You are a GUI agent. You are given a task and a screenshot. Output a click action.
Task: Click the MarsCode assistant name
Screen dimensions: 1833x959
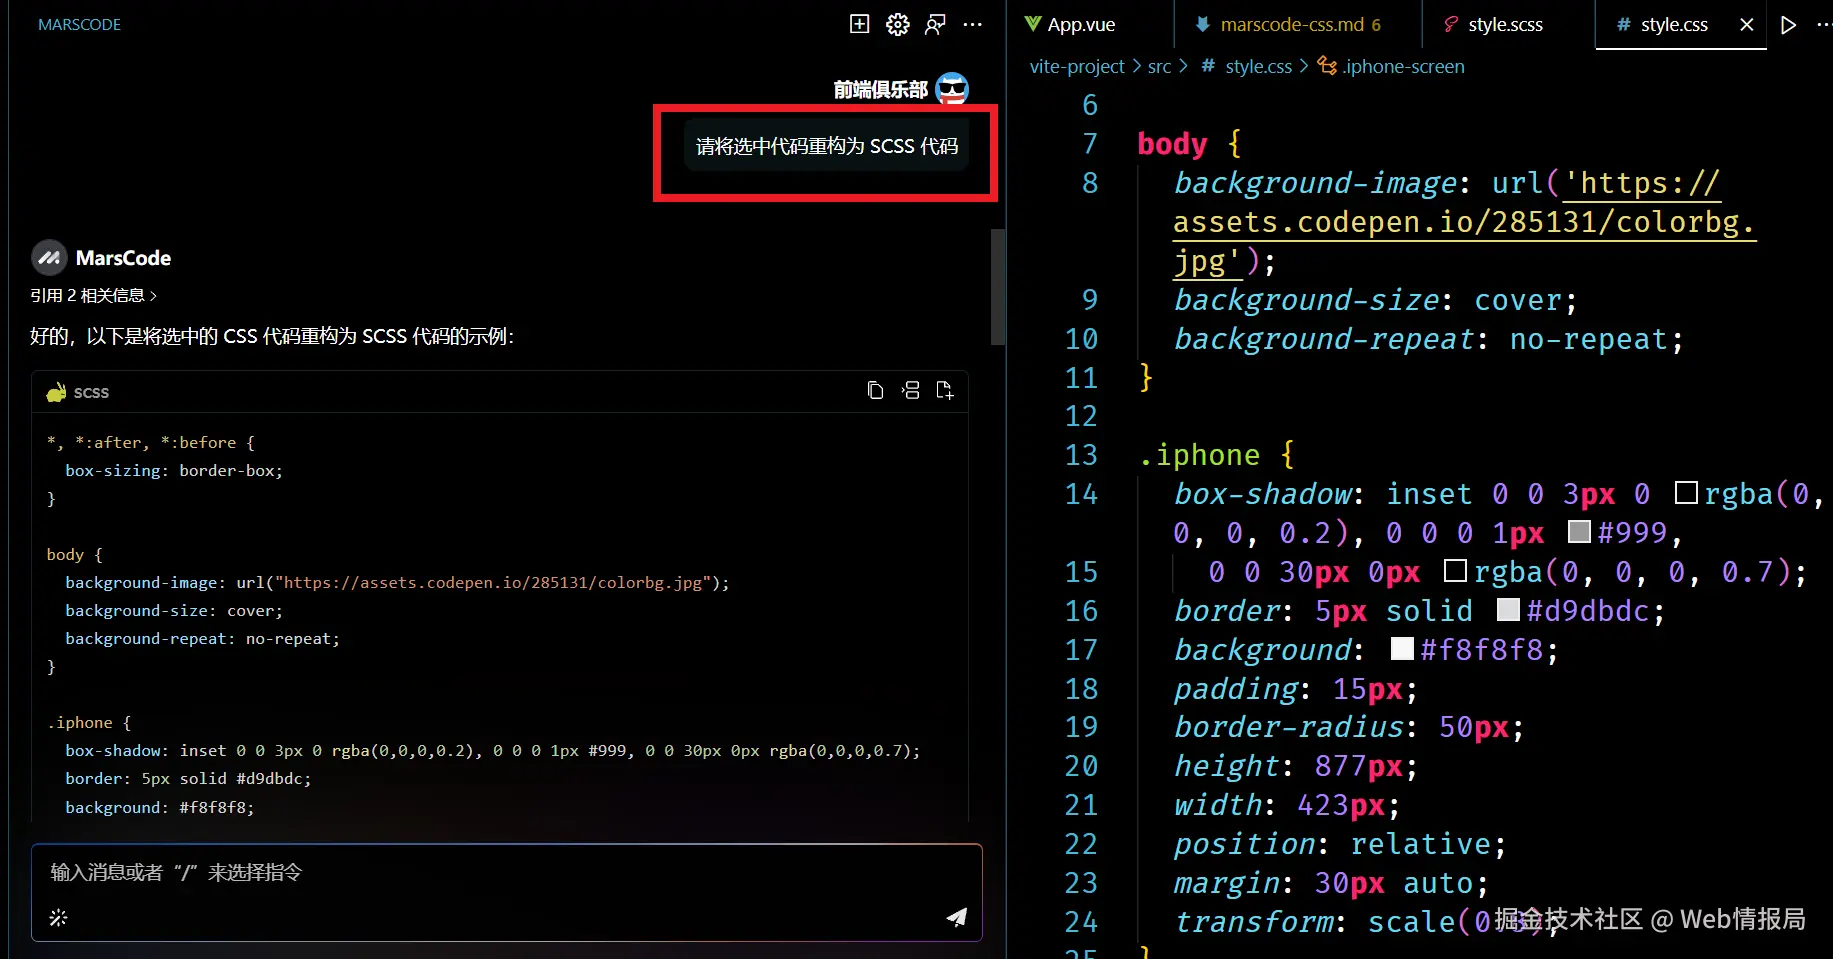[123, 258]
